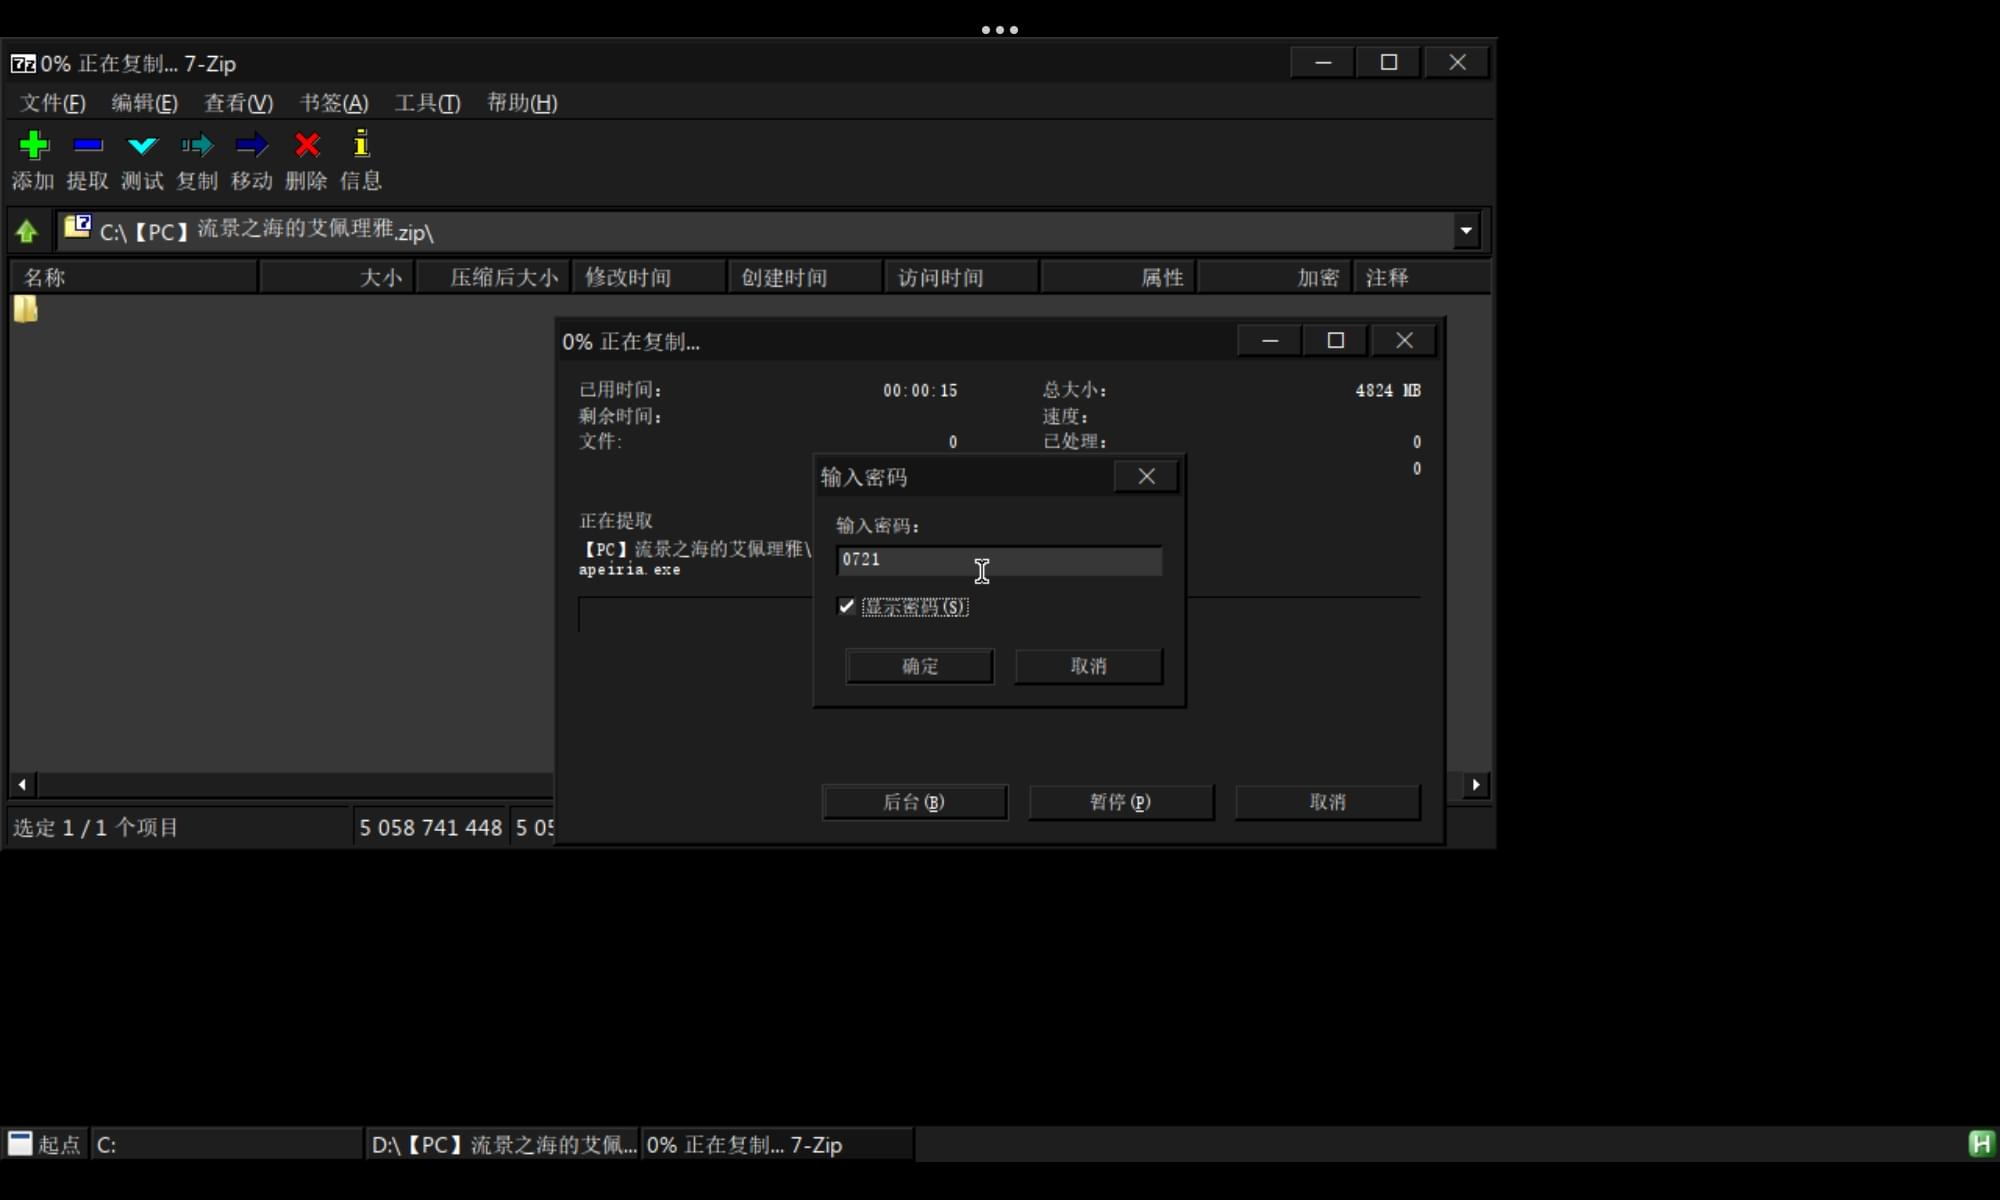Click the Move (移动) blue arrow icon

(251, 145)
